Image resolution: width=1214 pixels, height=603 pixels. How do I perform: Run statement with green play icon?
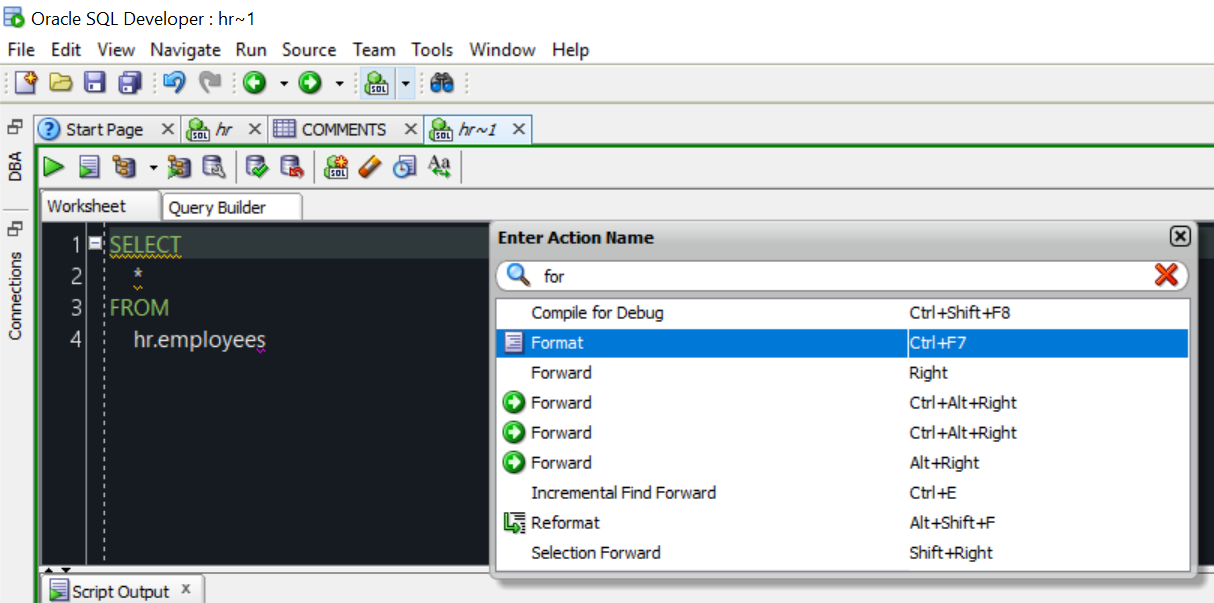pos(54,166)
